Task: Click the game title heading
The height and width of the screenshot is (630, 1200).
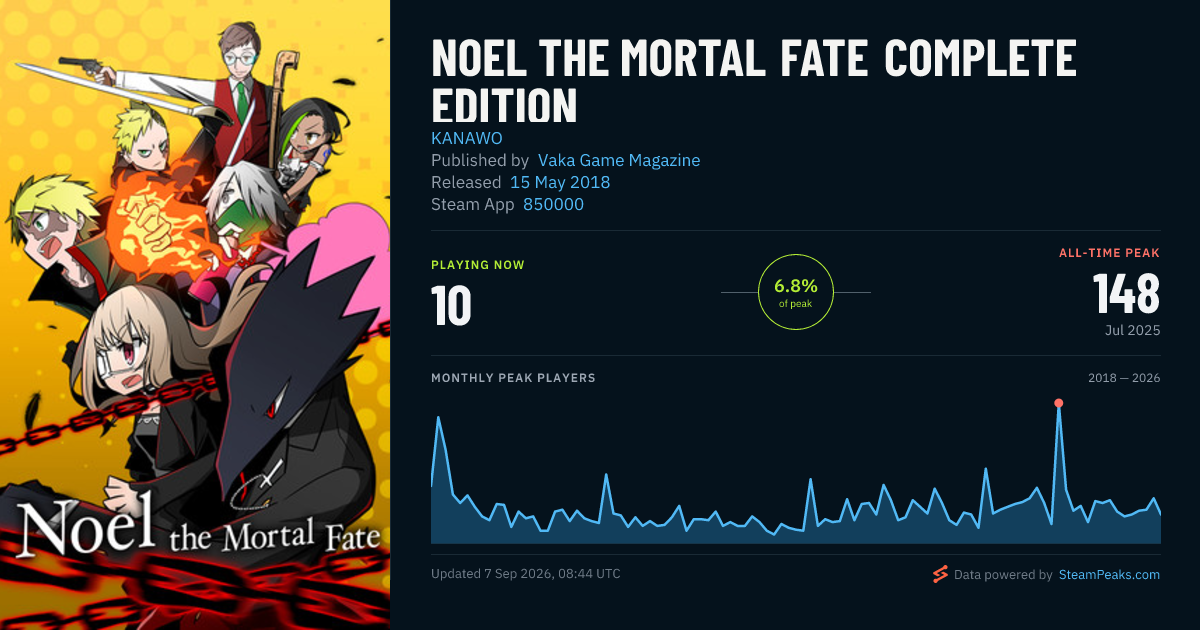Action: (754, 82)
